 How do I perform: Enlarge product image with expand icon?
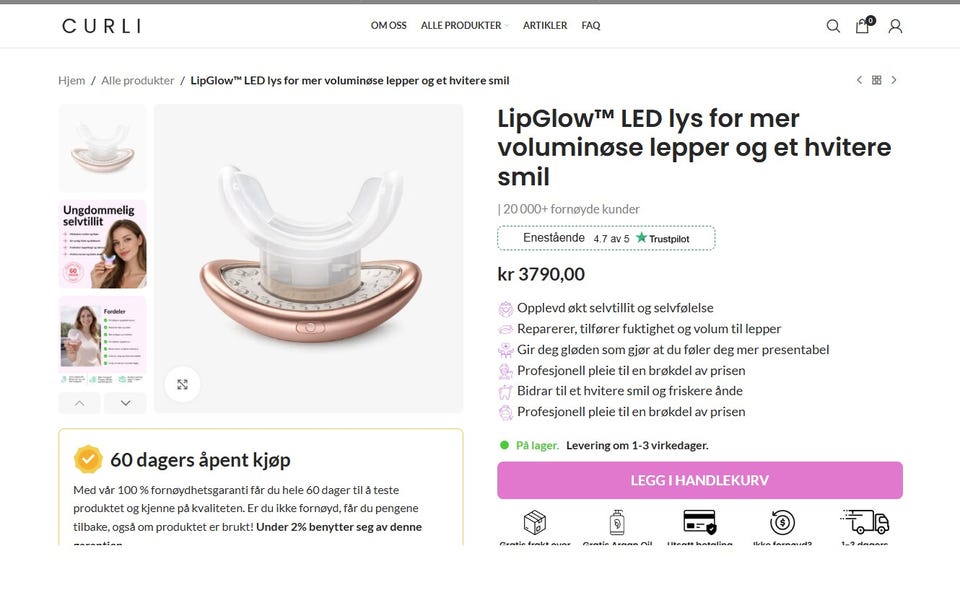click(x=182, y=384)
